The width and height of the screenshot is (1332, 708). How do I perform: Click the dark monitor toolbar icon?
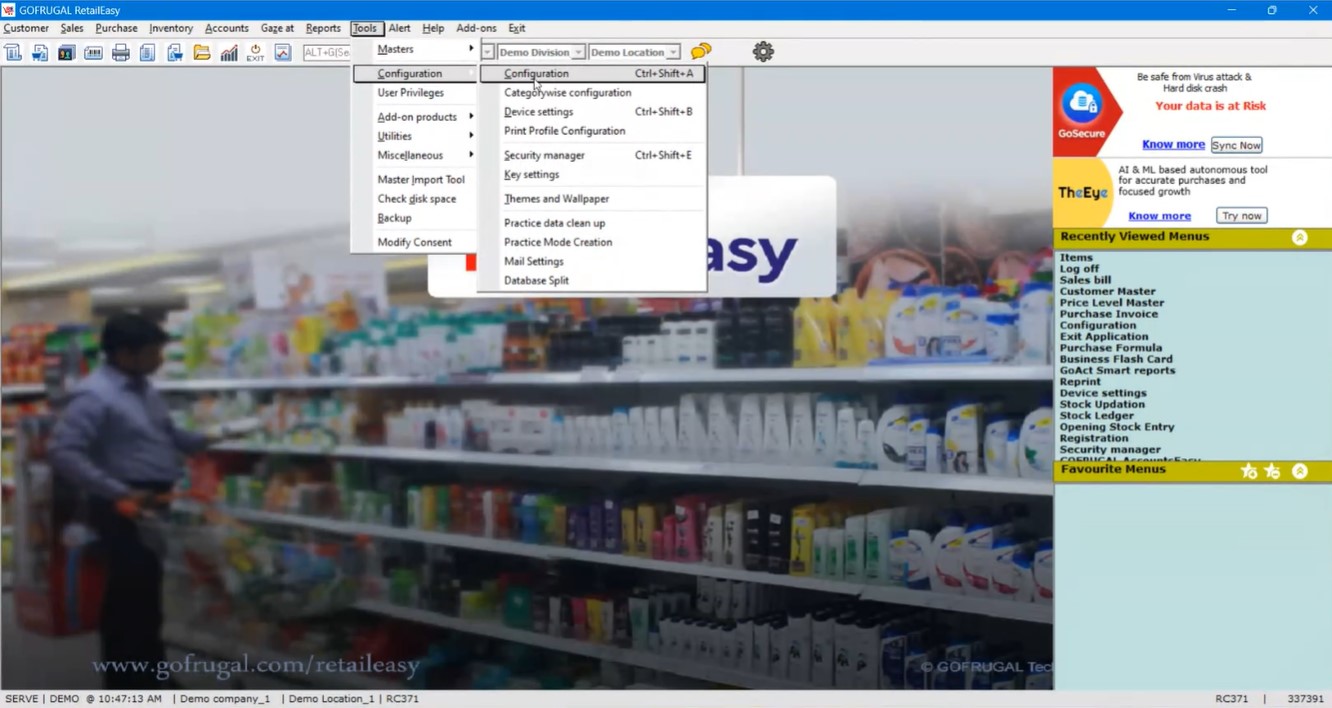[x=66, y=52]
